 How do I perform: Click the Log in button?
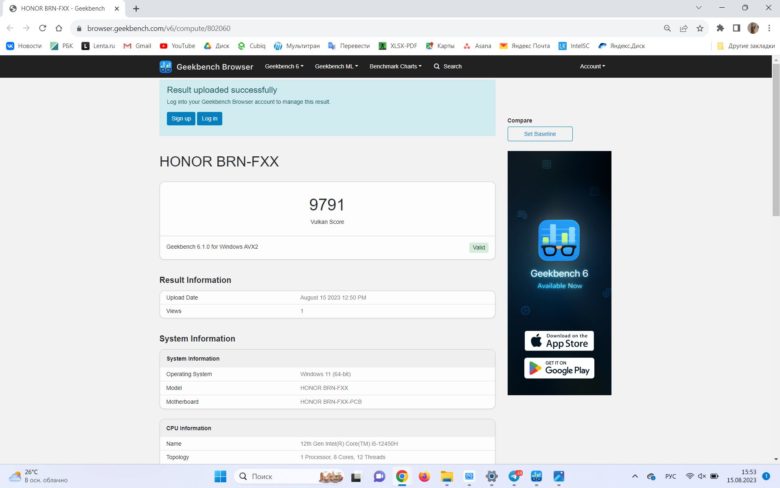(209, 118)
